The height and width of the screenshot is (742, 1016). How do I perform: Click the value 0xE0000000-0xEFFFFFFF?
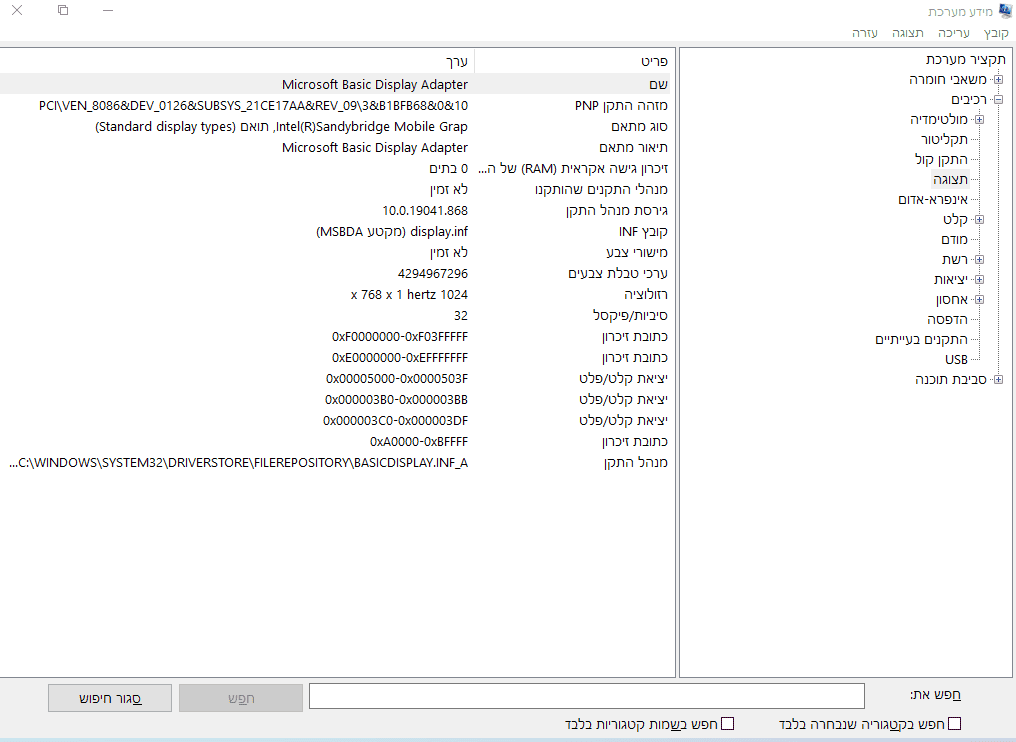click(x=400, y=358)
